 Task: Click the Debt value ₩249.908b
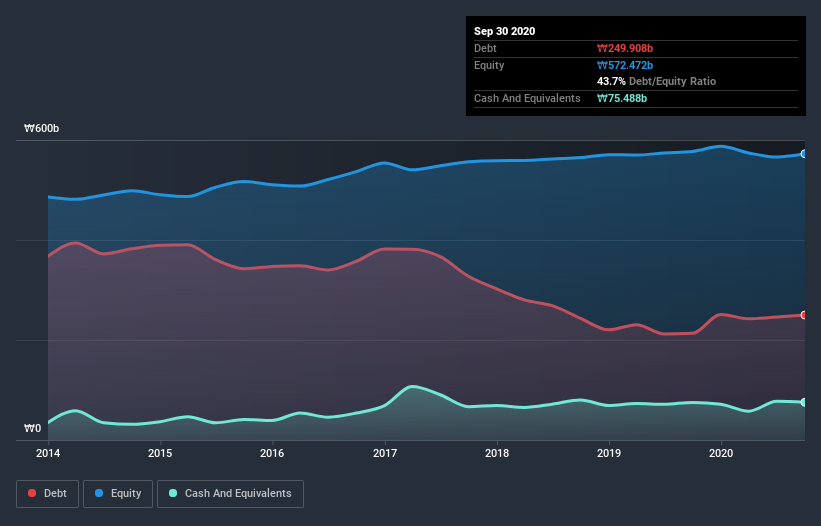pos(625,48)
